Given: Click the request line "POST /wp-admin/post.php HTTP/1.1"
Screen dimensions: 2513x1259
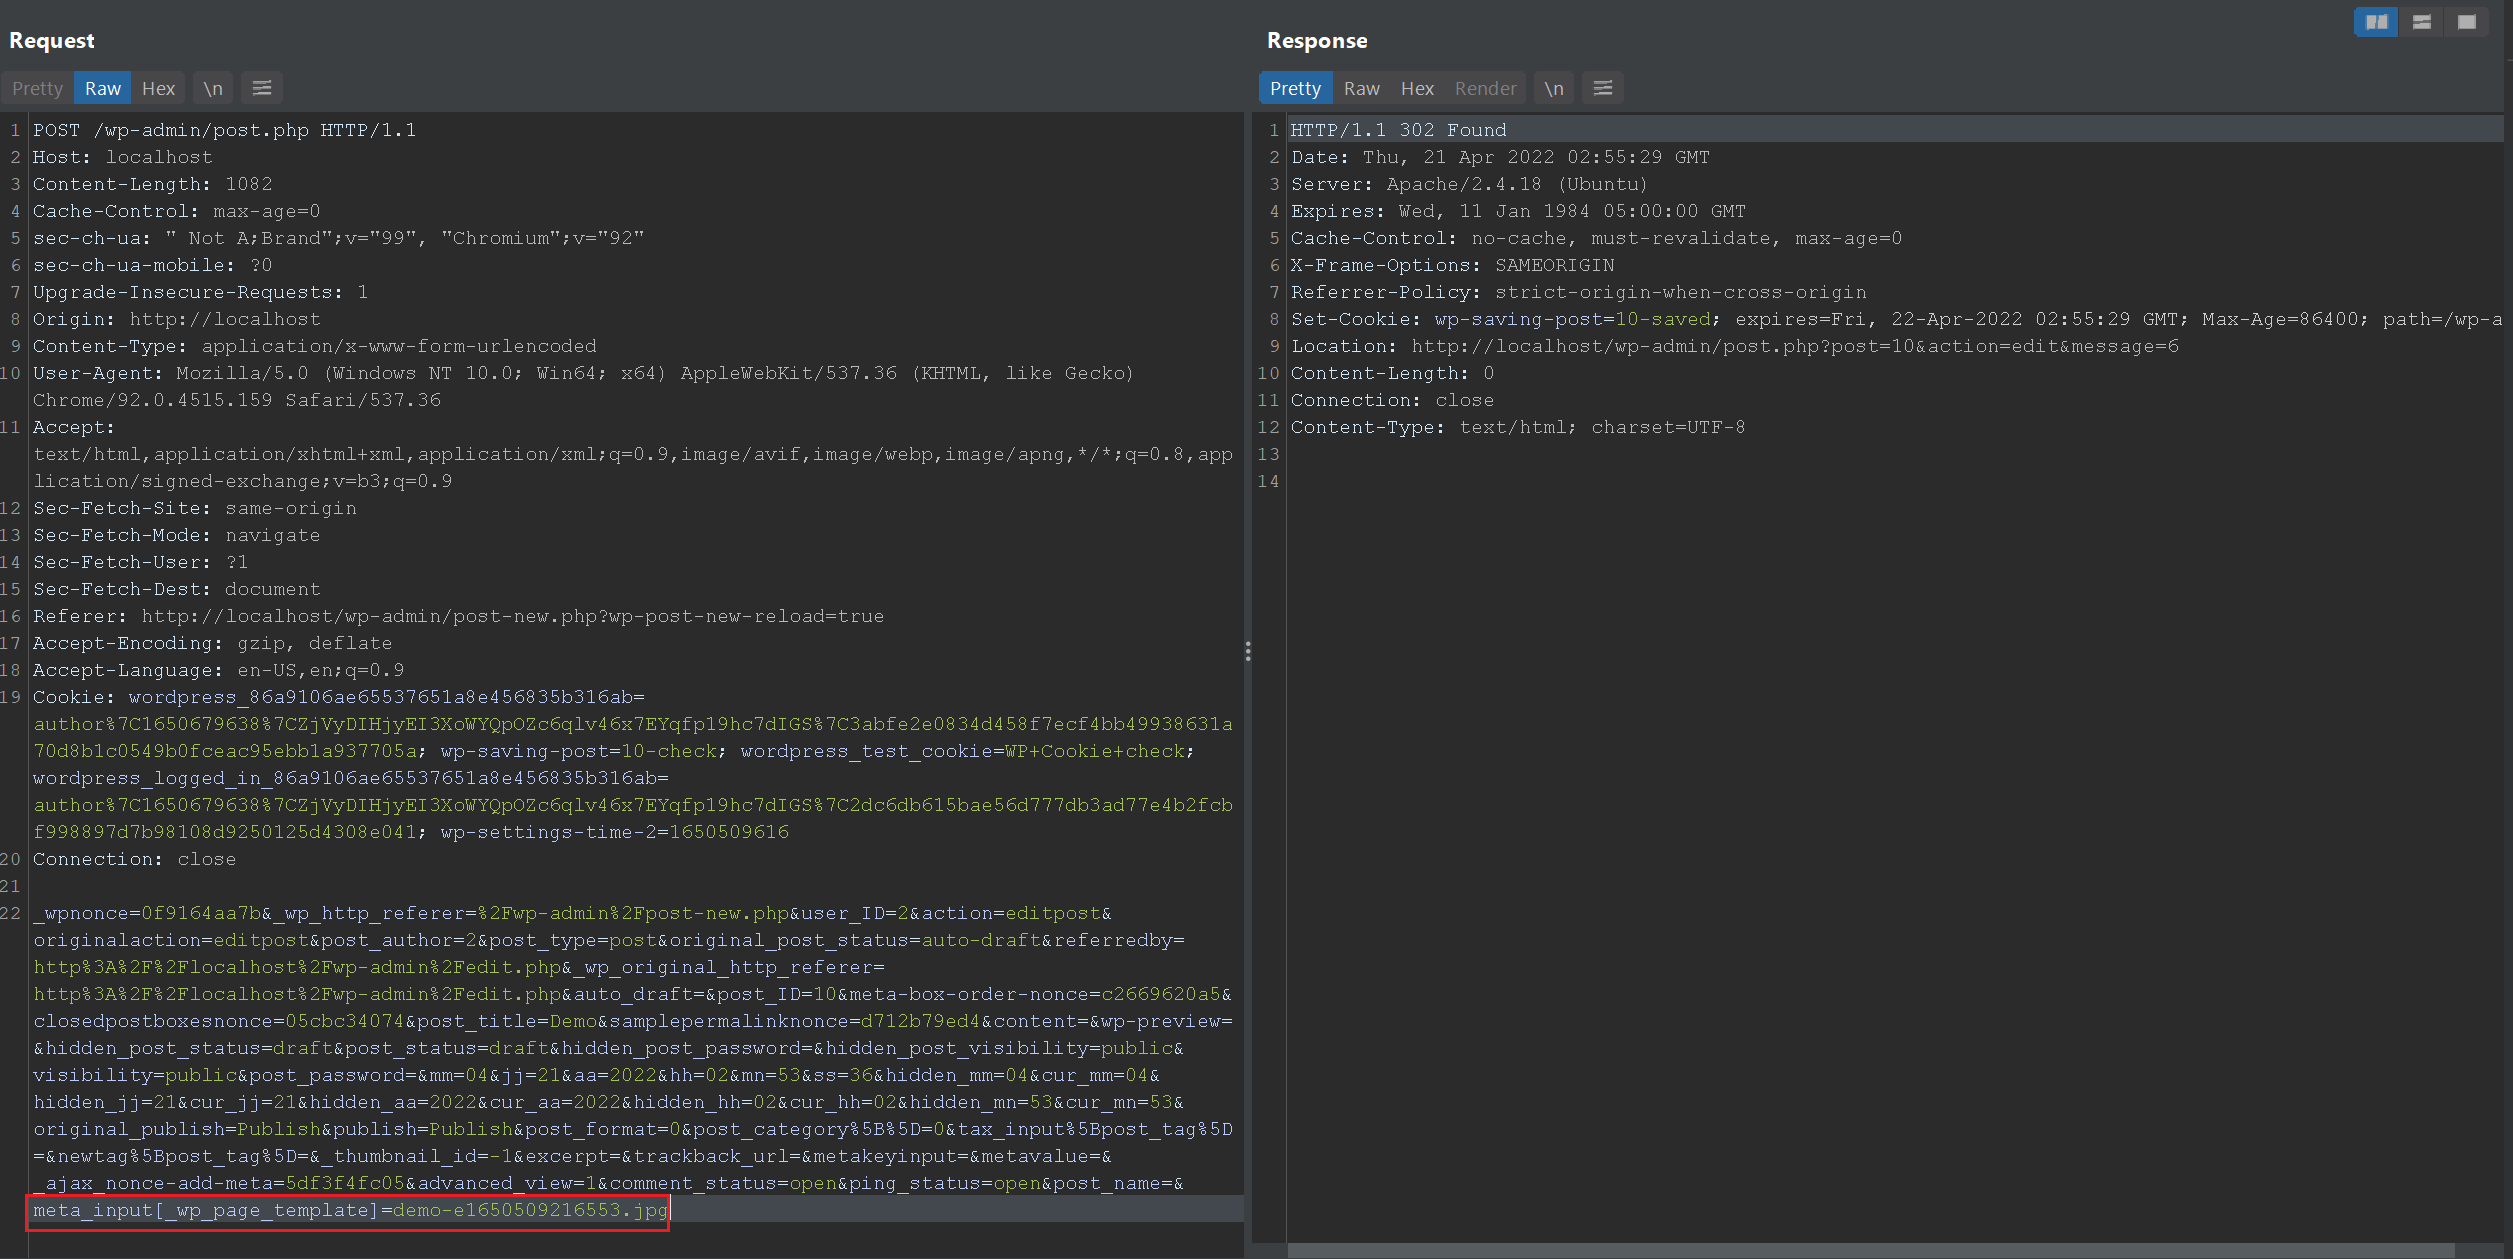Looking at the screenshot, I should pos(224,130).
